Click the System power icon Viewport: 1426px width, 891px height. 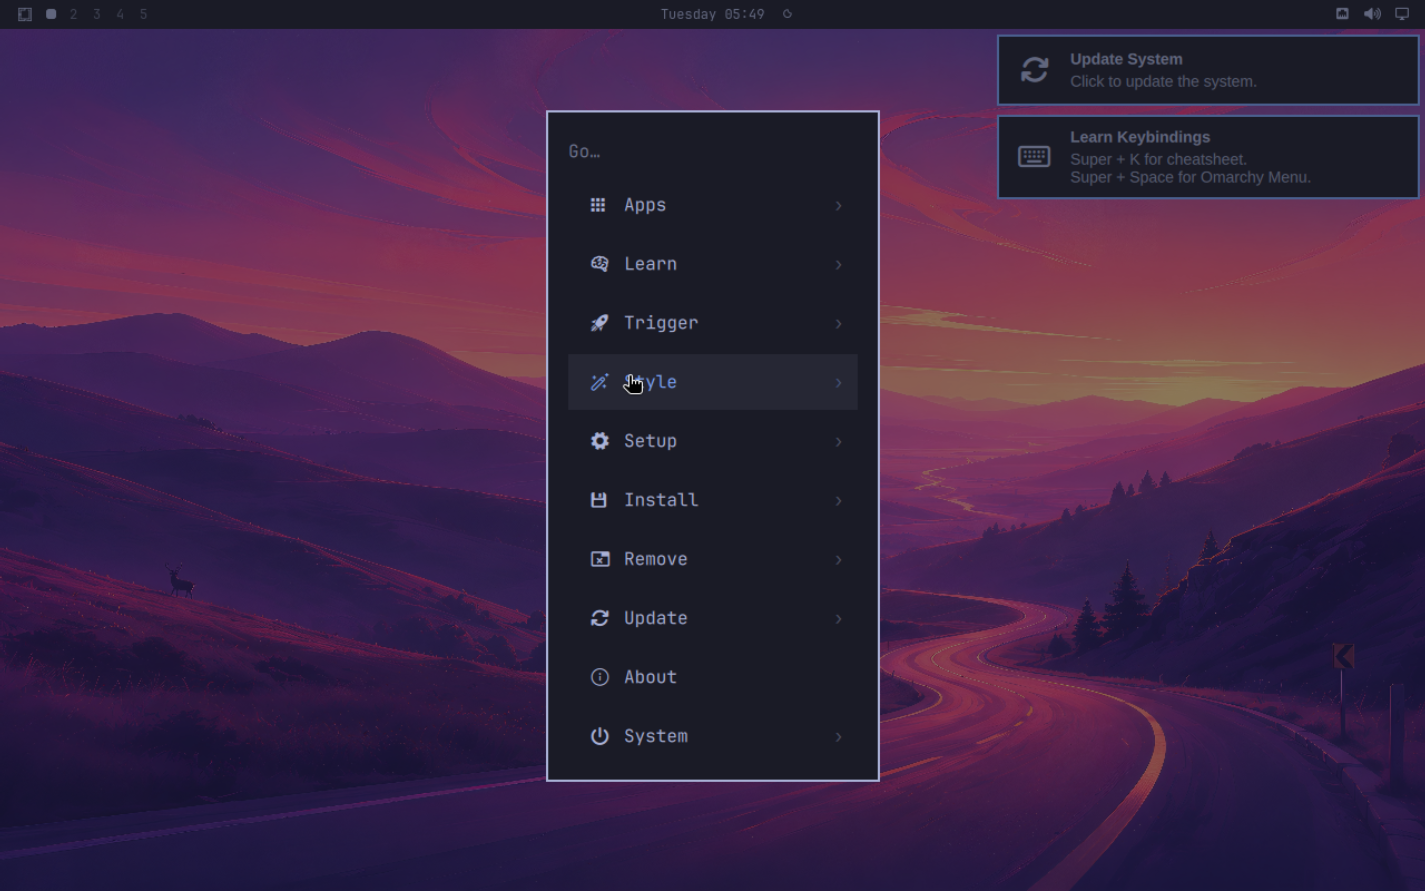[599, 736]
